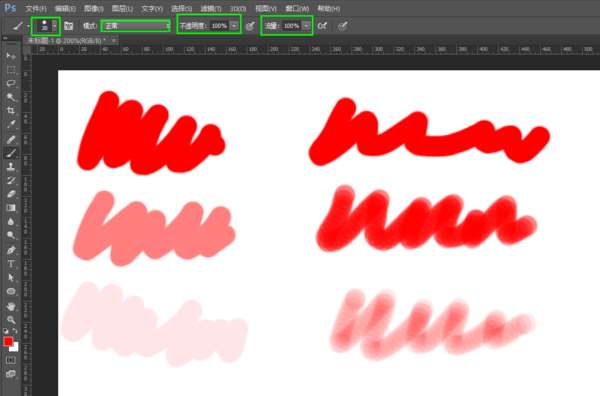Viewport: 600px width, 396px height.
Task: Select the Gradient tool
Action: pyautogui.click(x=11, y=208)
